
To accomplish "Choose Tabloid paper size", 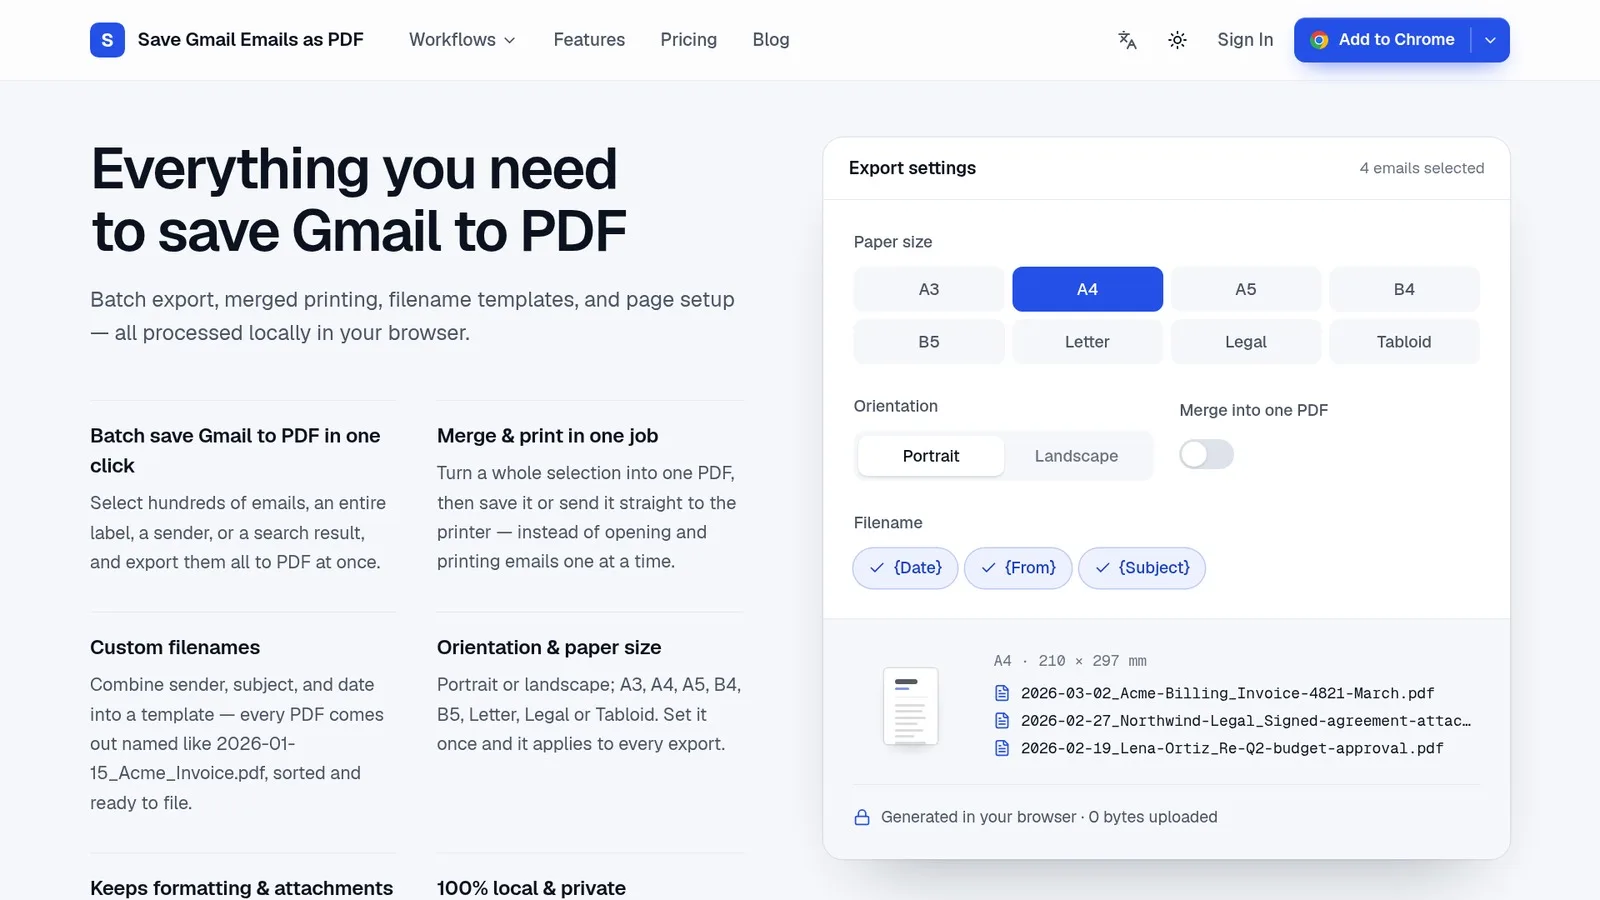I will [1404, 342].
